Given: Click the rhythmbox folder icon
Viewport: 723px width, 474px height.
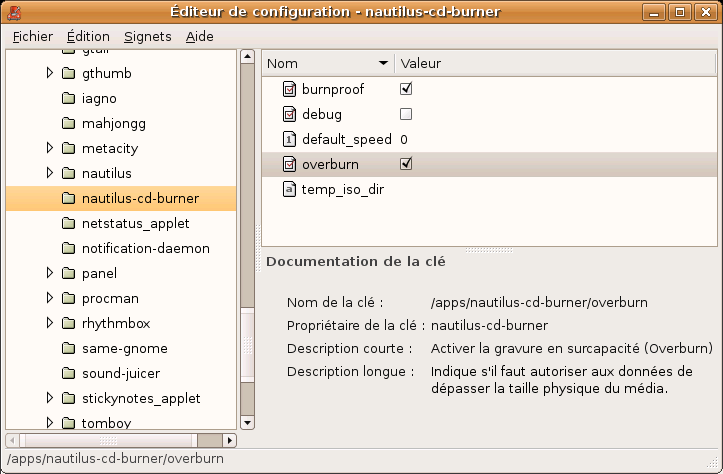Looking at the screenshot, I should point(69,323).
